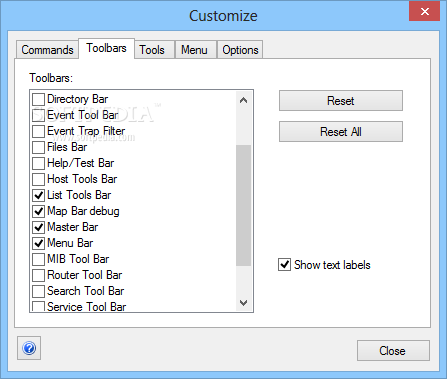Viewport: 447px width, 379px height.
Task: Uncheck the Master Bar checkbox
Action: click(38, 227)
